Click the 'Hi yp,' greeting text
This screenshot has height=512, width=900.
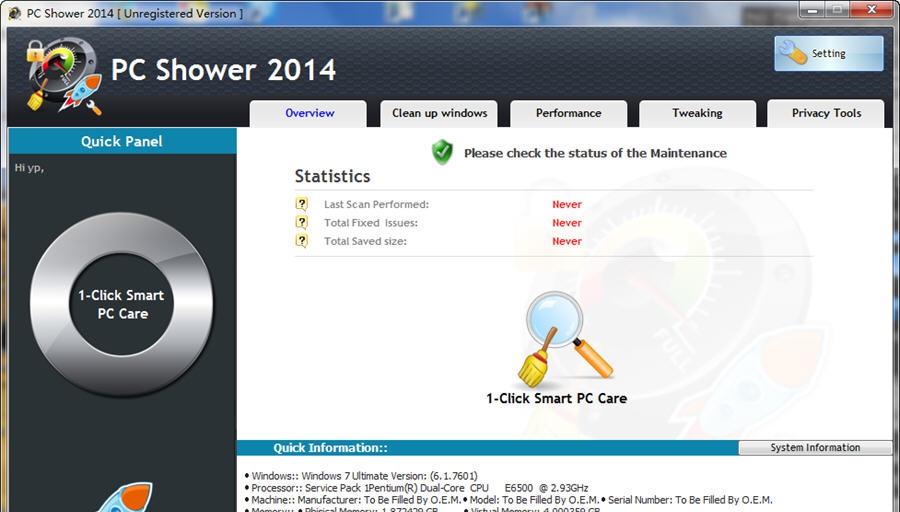coord(29,168)
